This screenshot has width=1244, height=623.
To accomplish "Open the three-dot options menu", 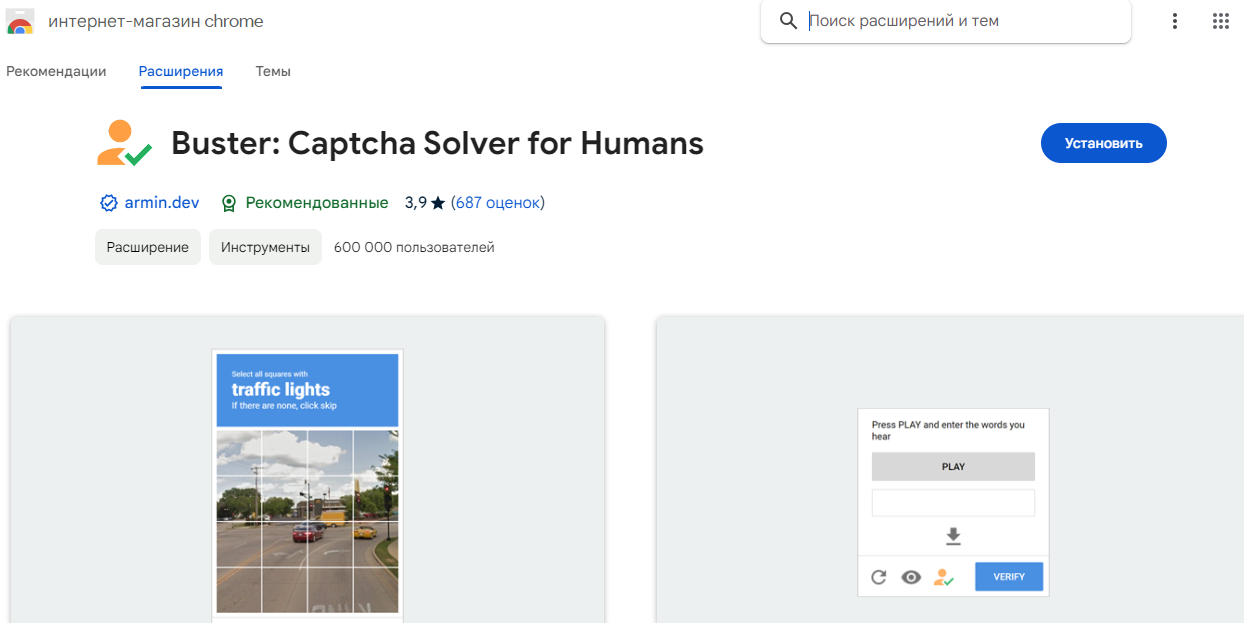I will [1175, 21].
